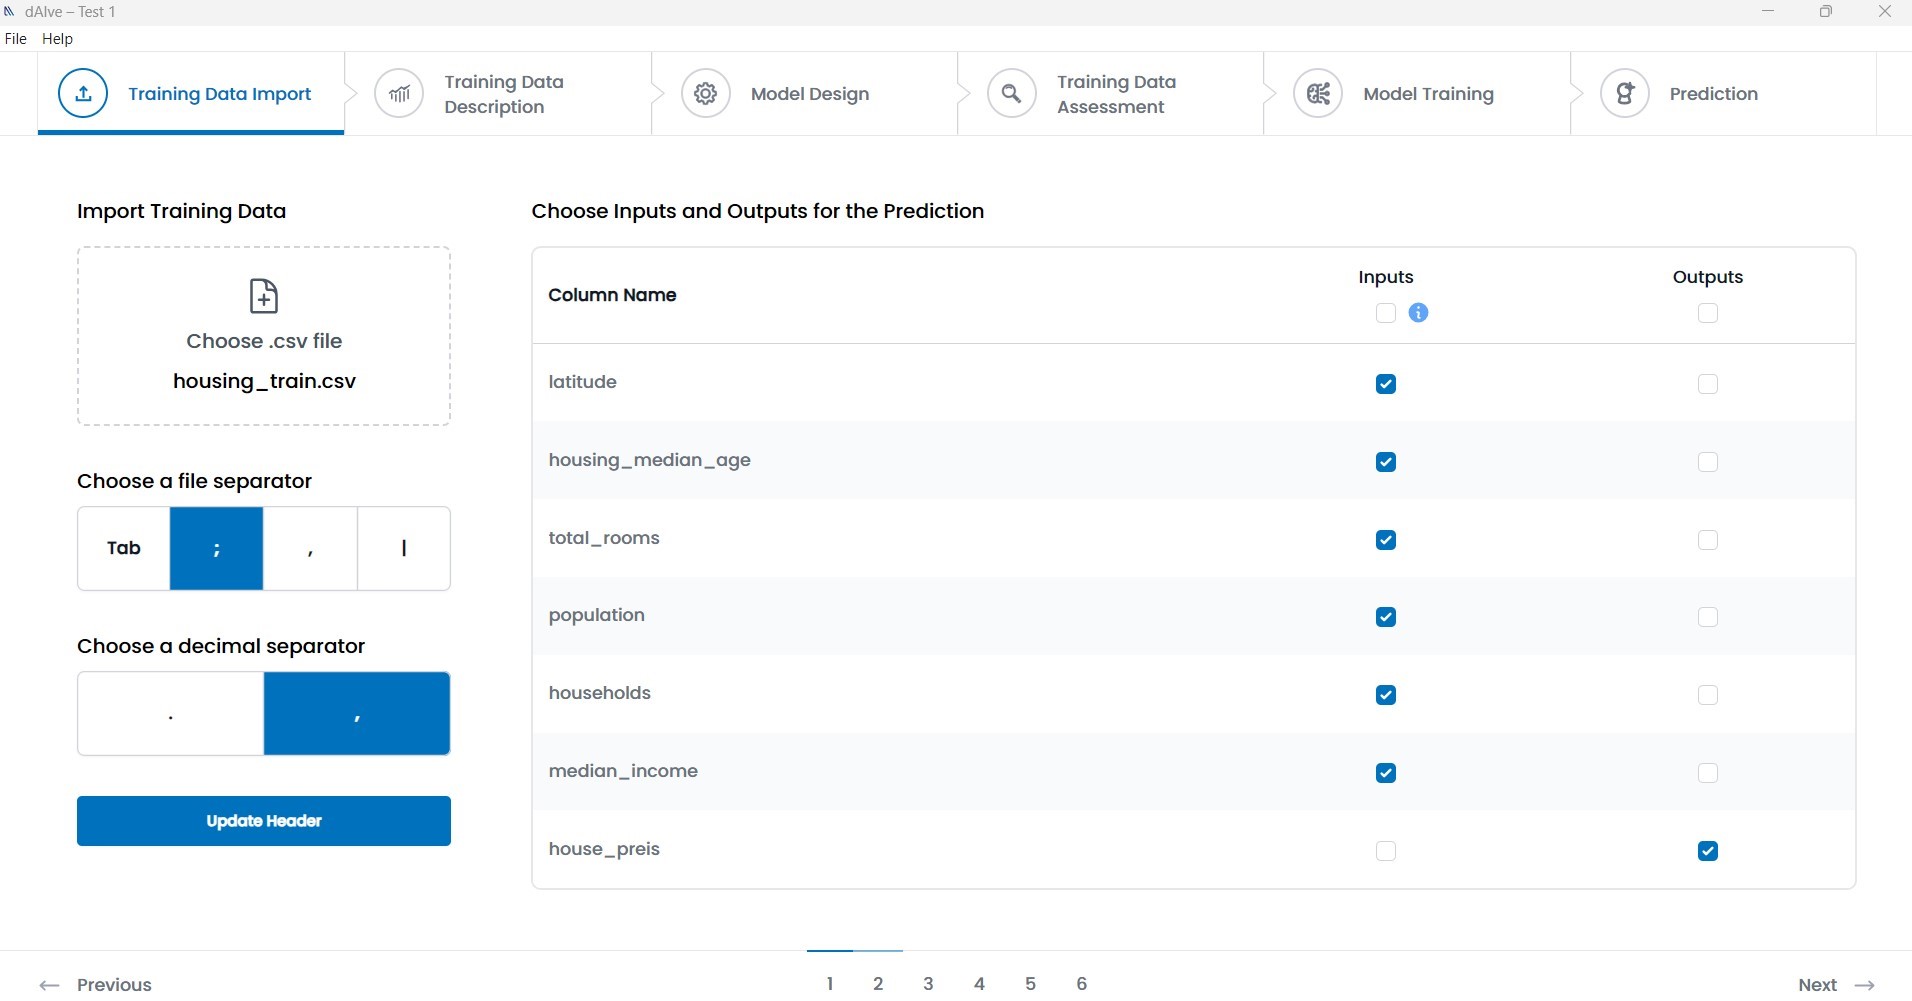
Task: Click the back arrow next to Previous
Action: click(x=49, y=984)
